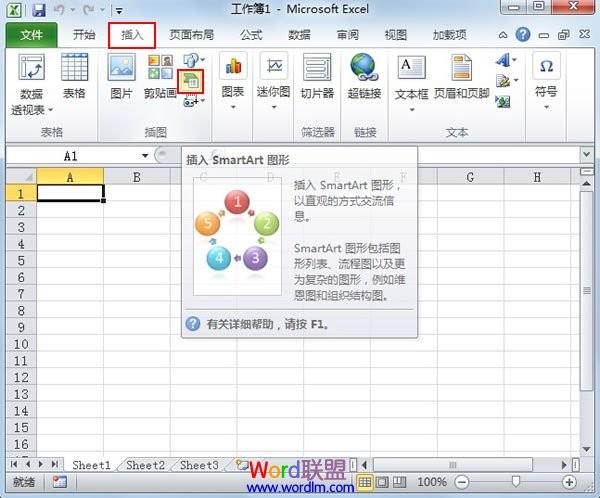The image size is (600, 498).
Task: Click the zoom slider handle
Action: 515,482
